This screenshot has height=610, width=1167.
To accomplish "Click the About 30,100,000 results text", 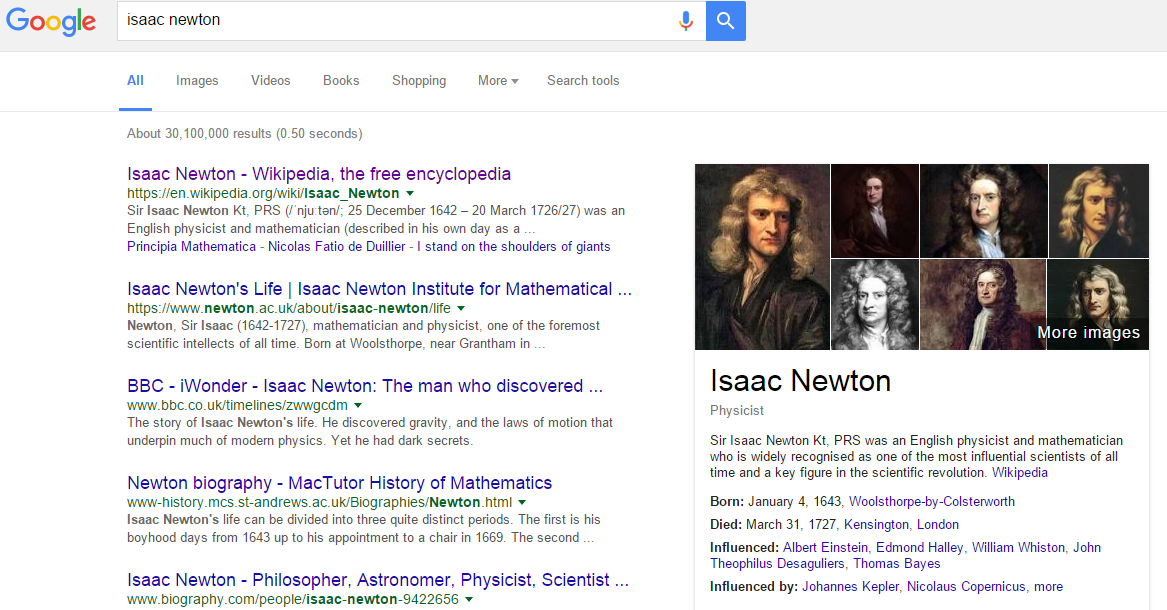I will pos(245,133).
